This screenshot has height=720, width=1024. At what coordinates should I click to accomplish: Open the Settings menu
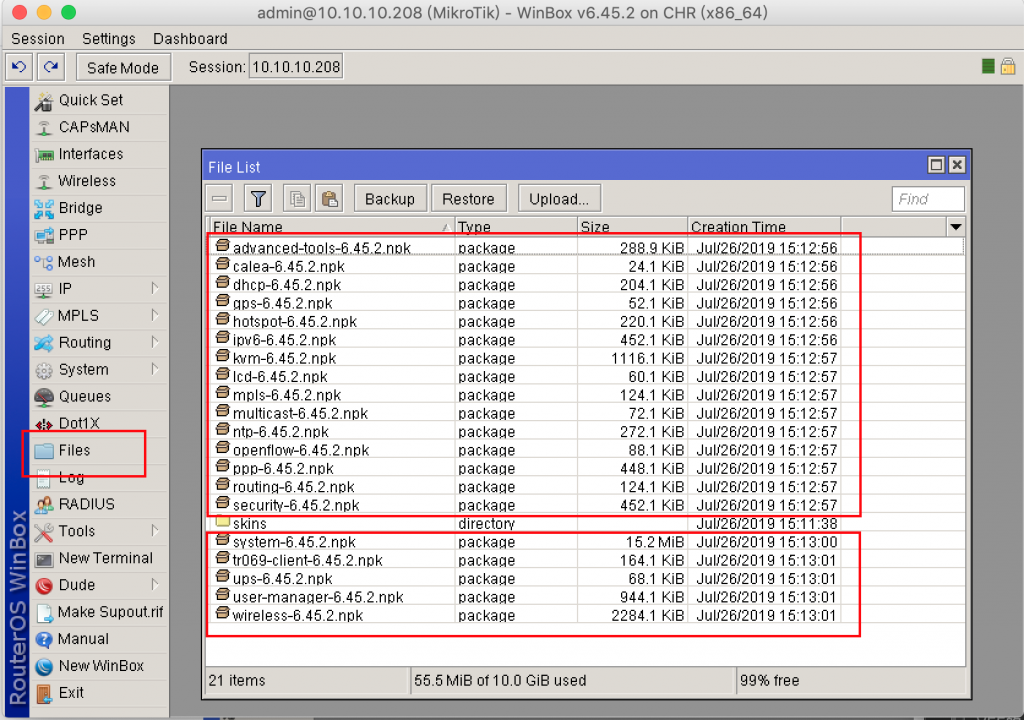pos(108,39)
